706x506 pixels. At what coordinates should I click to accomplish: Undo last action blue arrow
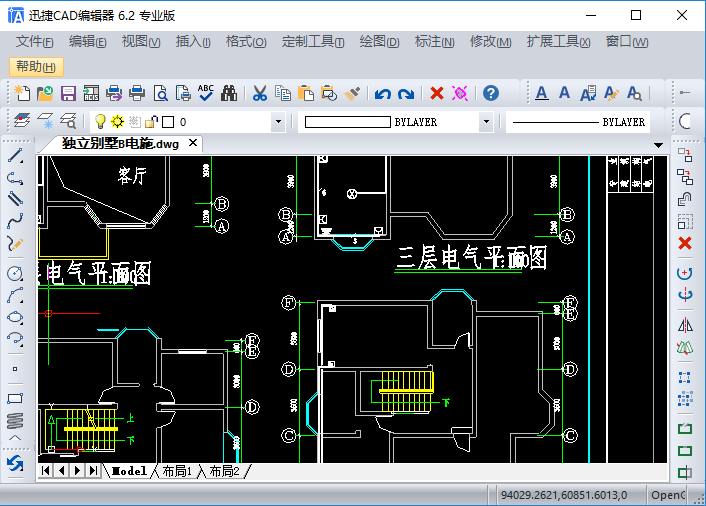(383, 94)
